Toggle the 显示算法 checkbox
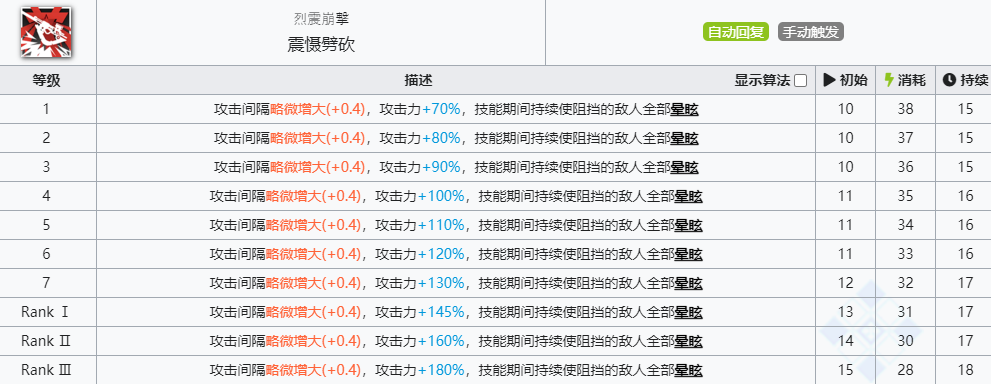 pyautogui.click(x=800, y=81)
